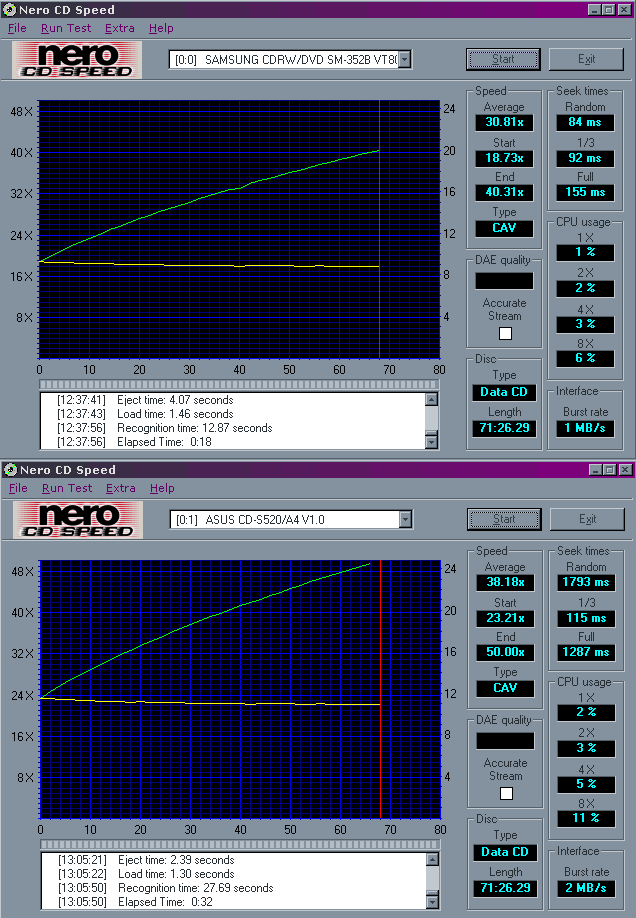Open Help menu in Samsung window
This screenshot has height=918, width=636.
tap(161, 28)
